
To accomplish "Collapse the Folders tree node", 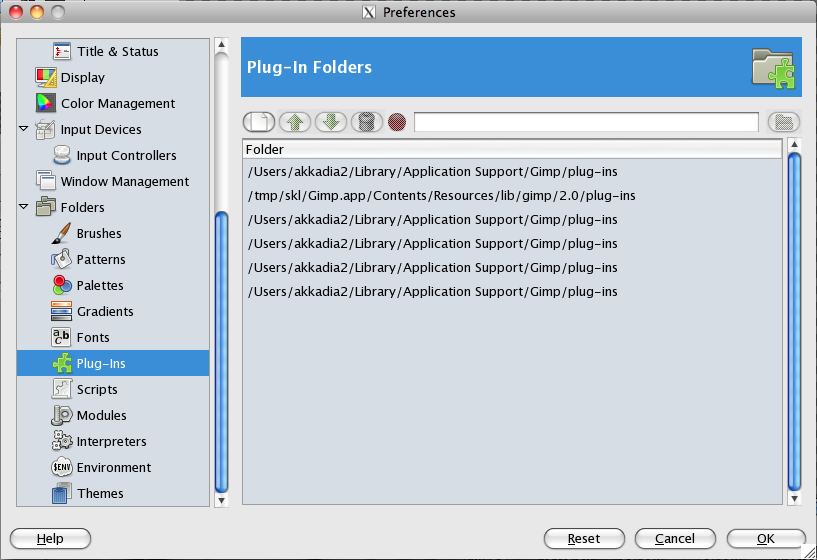I will coord(23,206).
